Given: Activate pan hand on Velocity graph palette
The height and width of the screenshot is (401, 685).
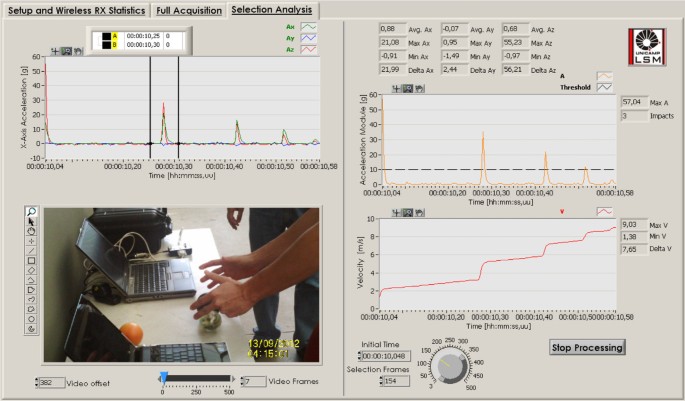Looking at the screenshot, I should click(419, 213).
